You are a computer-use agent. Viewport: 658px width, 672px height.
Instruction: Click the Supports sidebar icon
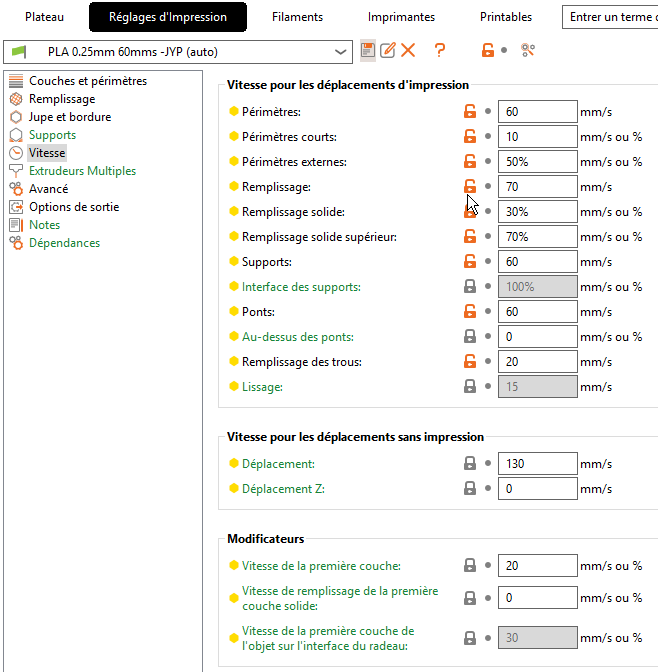[x=16, y=135]
